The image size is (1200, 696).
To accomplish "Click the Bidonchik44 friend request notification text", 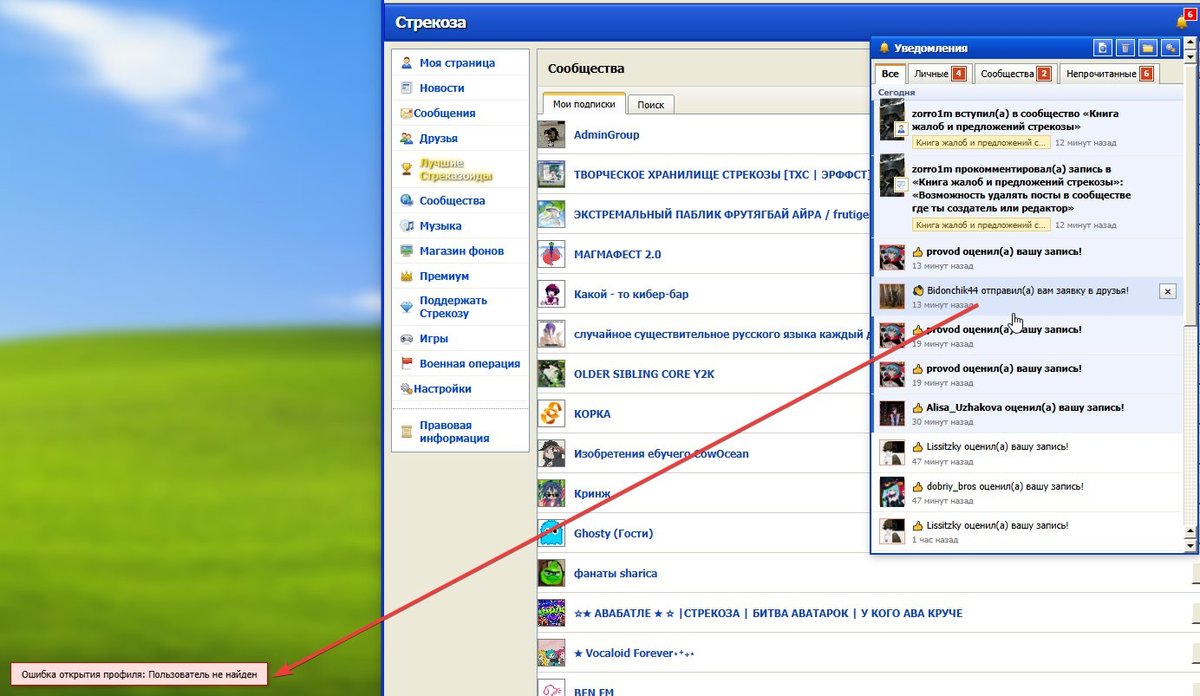I will (1028, 290).
